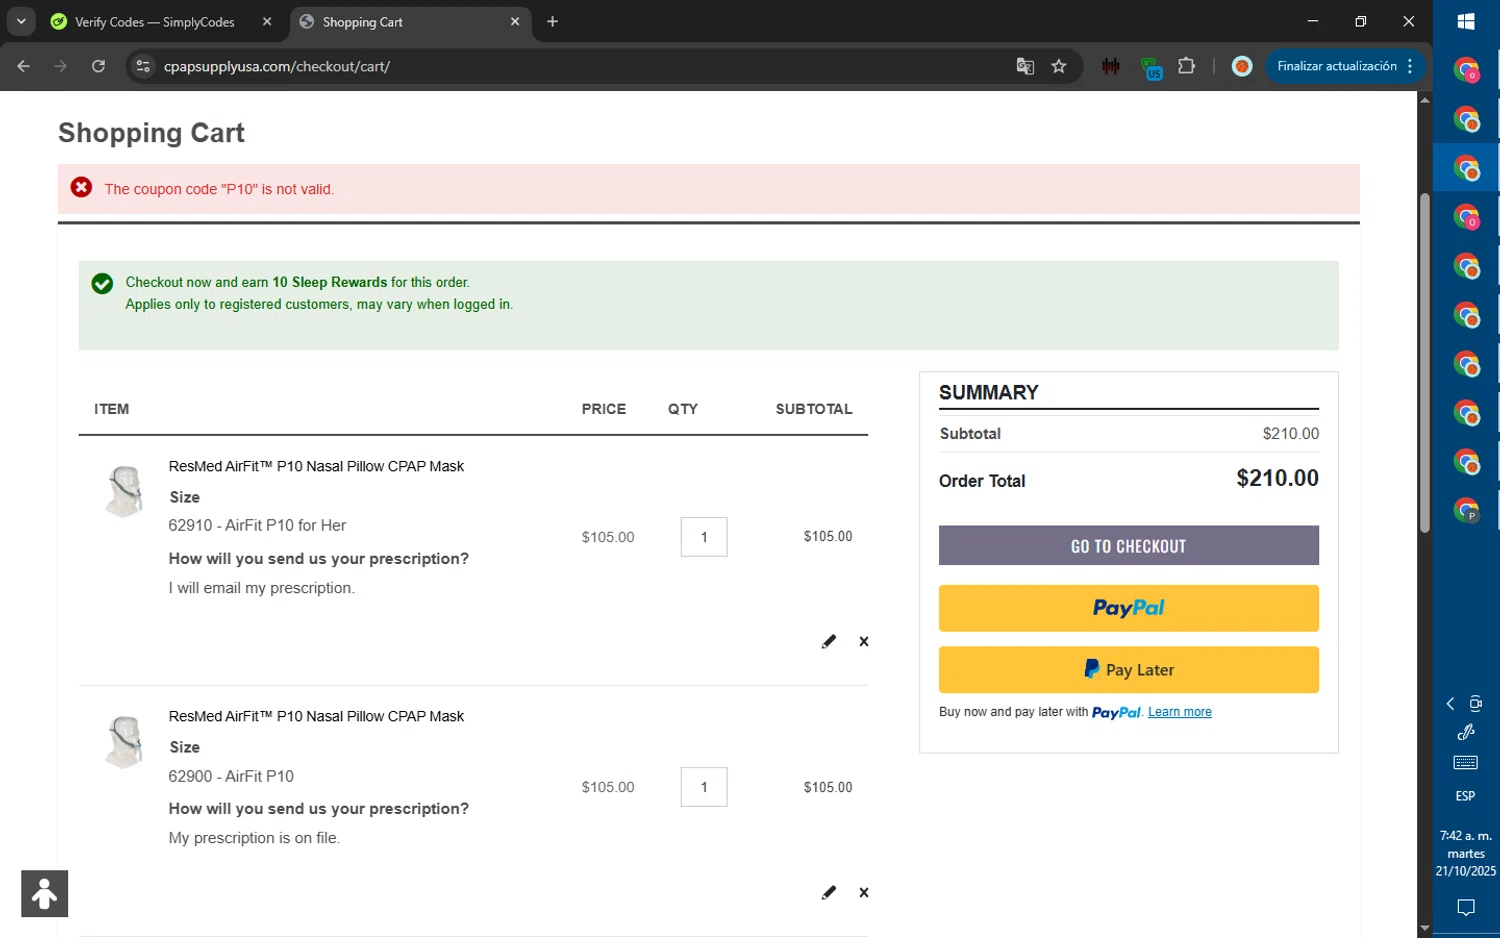The image size is (1500, 938).
Task: Click the ESP language indicator
Action: 1465,796
